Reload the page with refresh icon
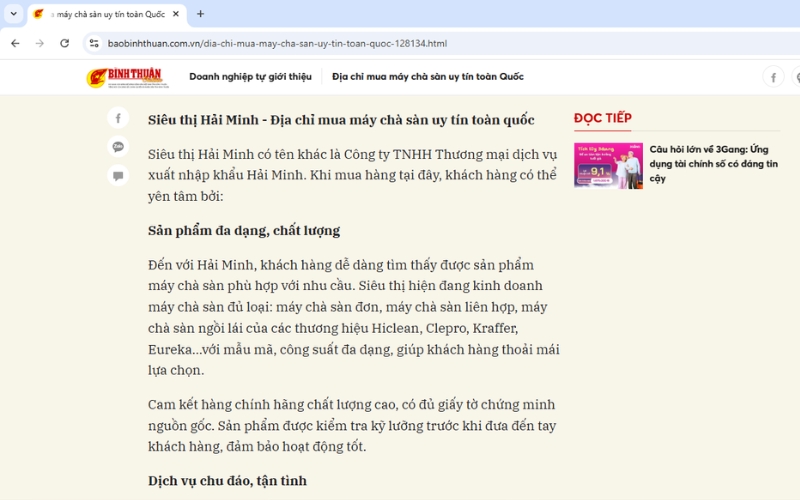This screenshot has height=500, width=800. click(x=64, y=43)
